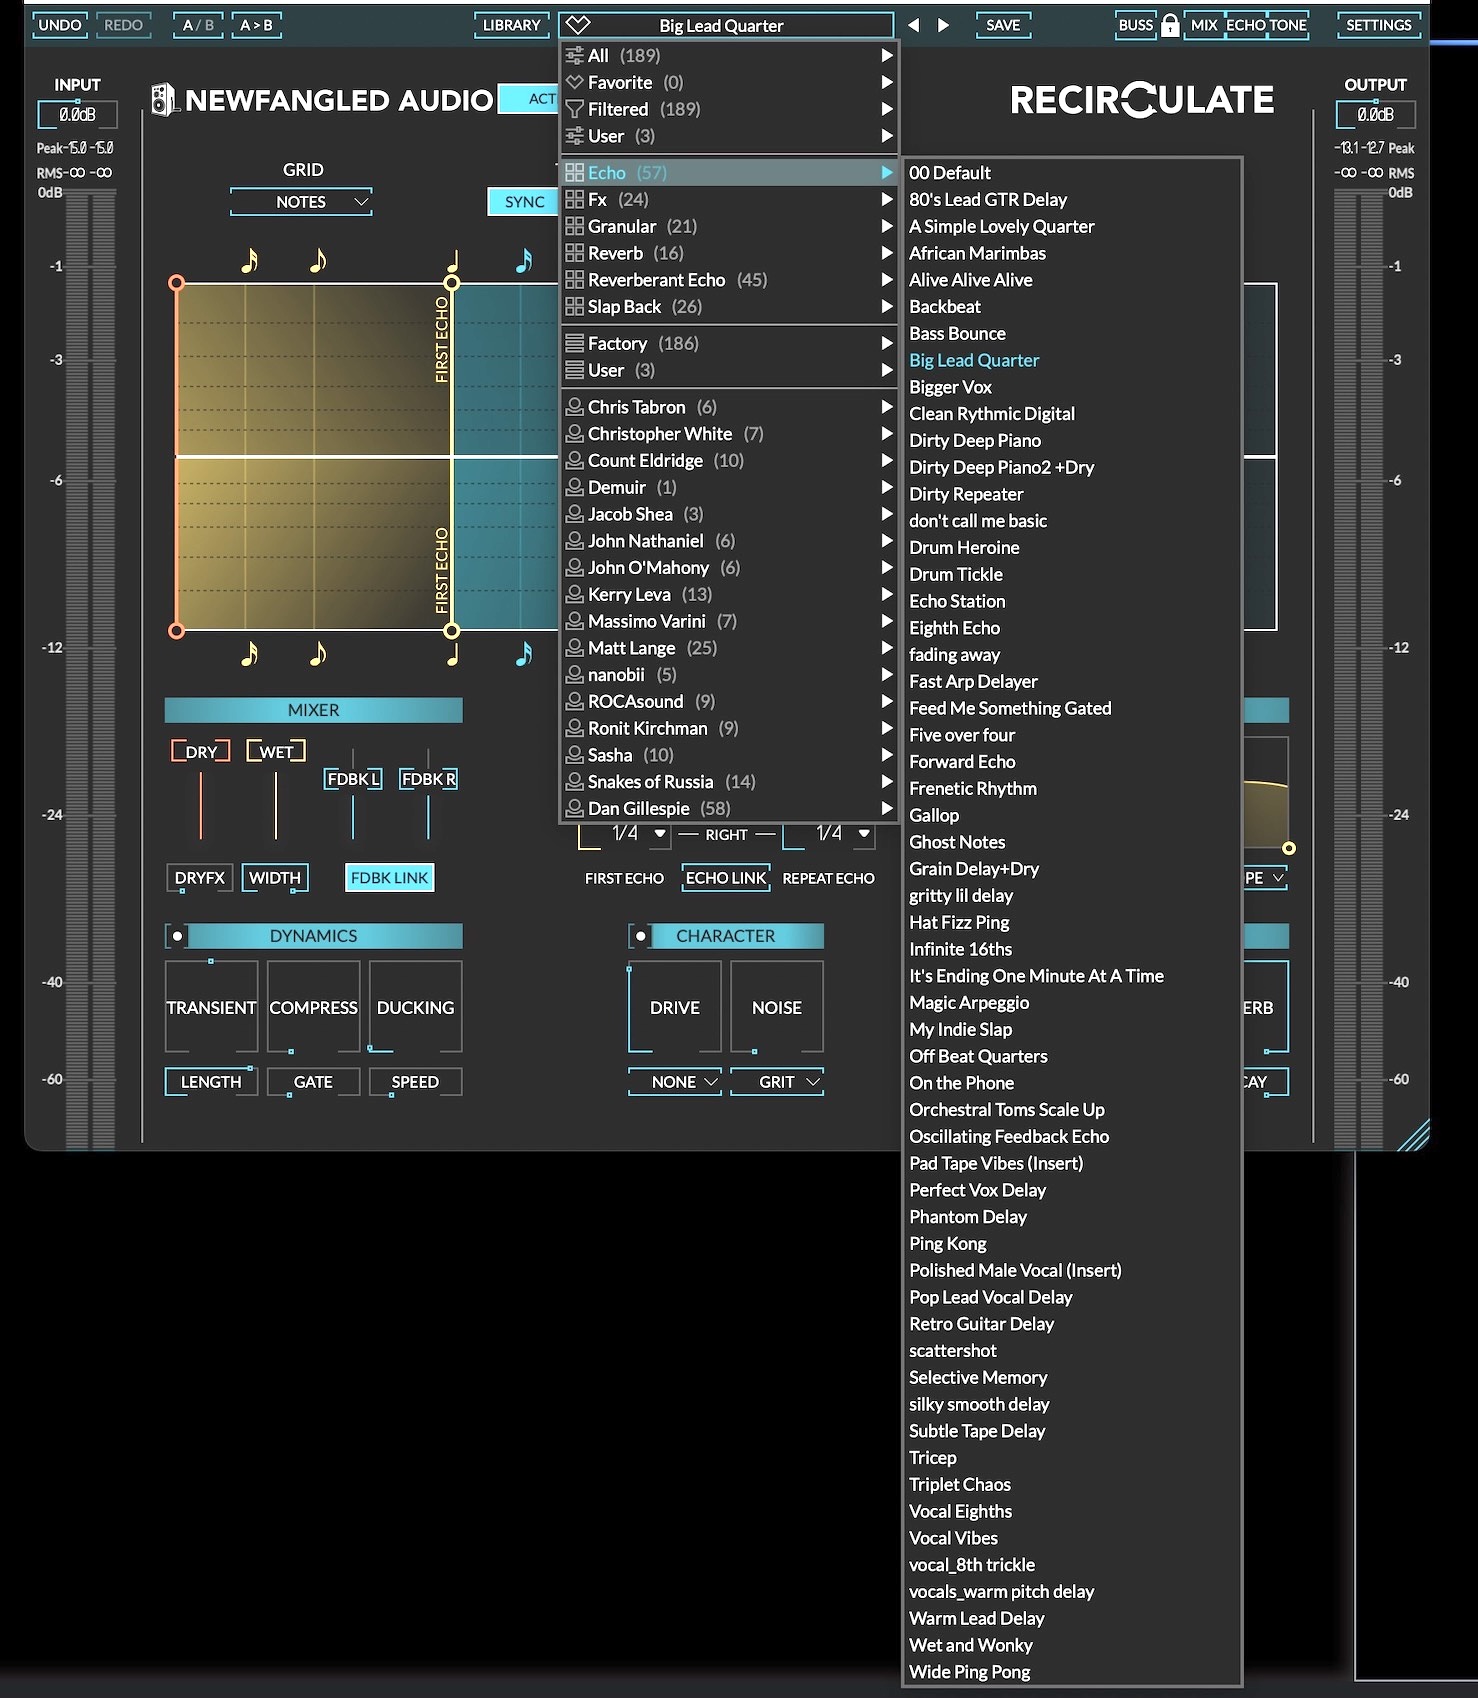The image size is (1478, 1698).
Task: Click the sliders icon beside All (189)
Action: 575,55
